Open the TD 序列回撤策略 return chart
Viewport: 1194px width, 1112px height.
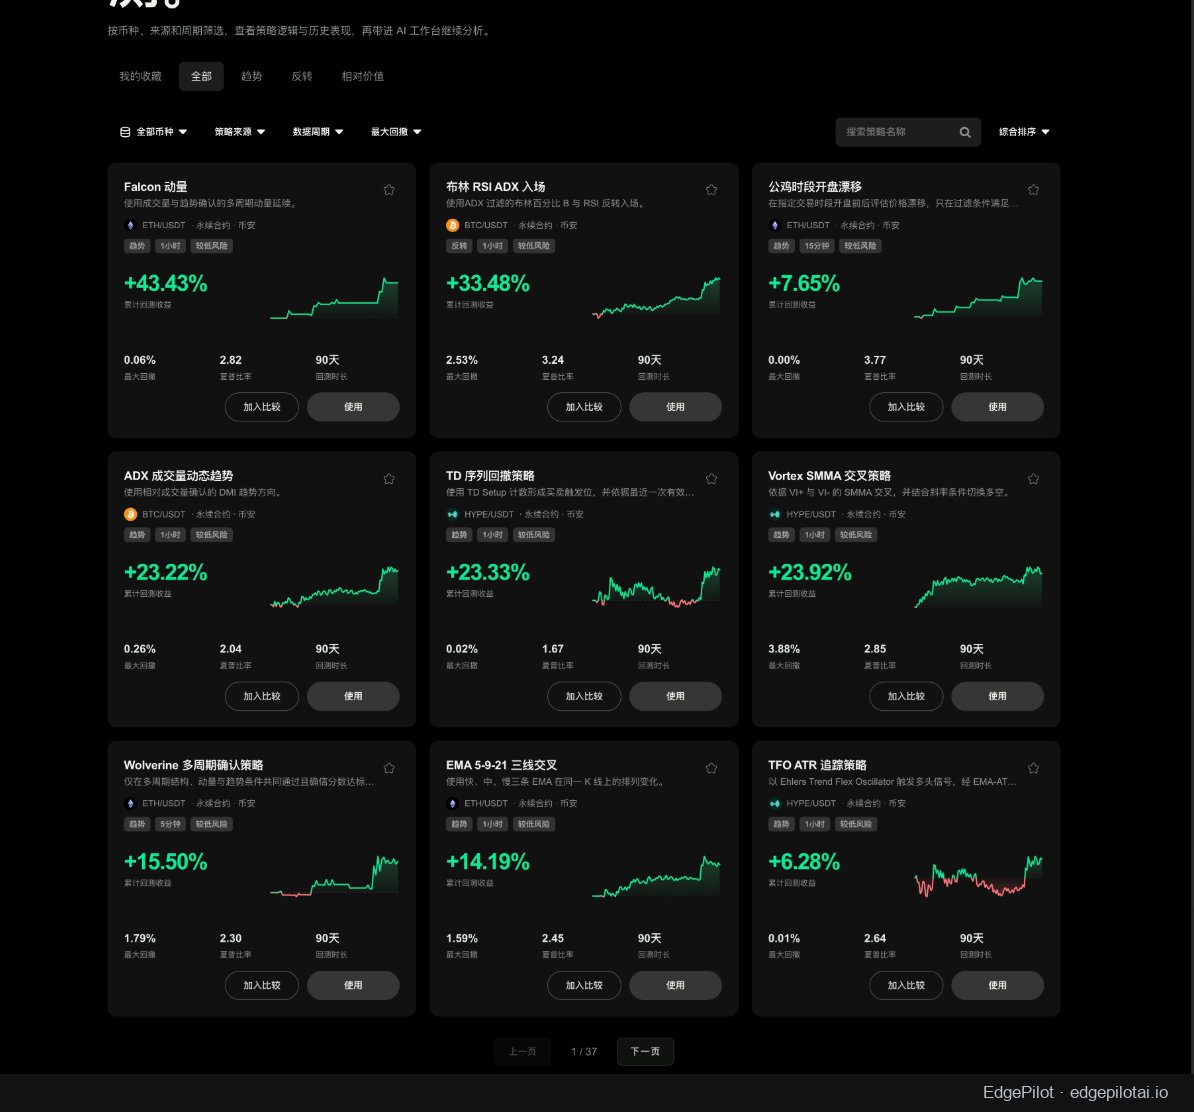point(656,586)
